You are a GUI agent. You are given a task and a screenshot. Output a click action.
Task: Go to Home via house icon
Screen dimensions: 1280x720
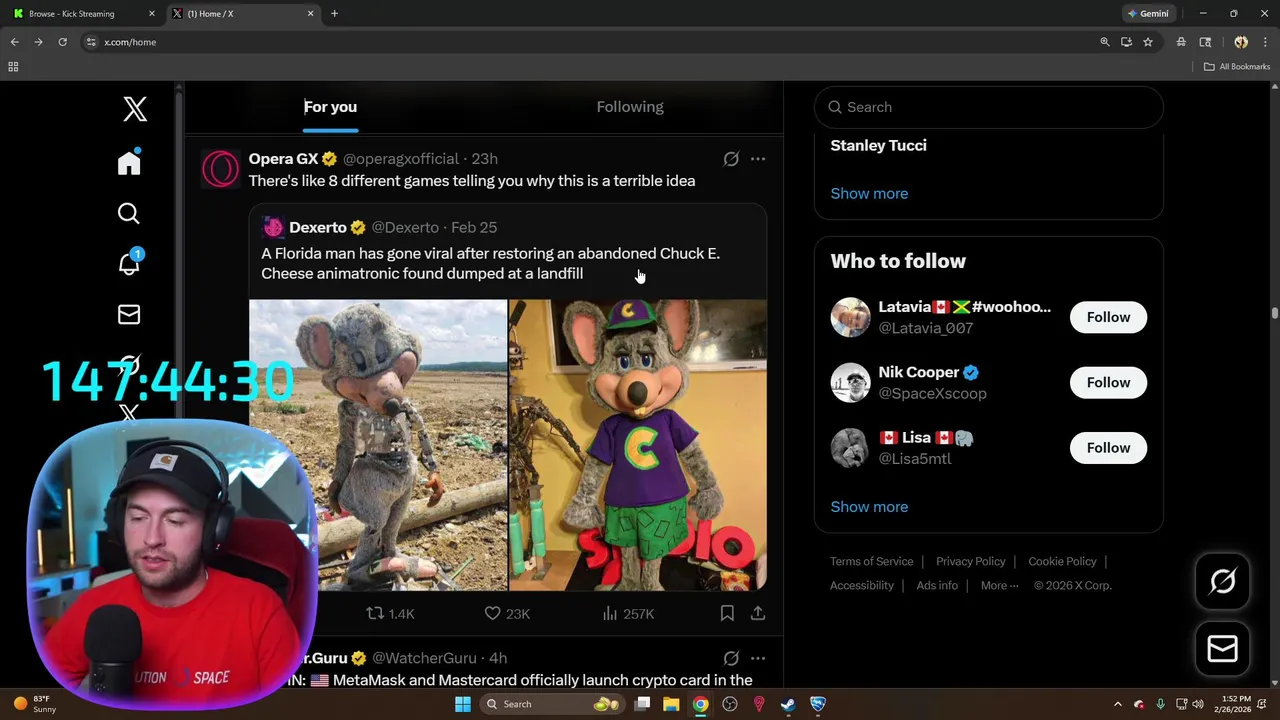(129, 162)
